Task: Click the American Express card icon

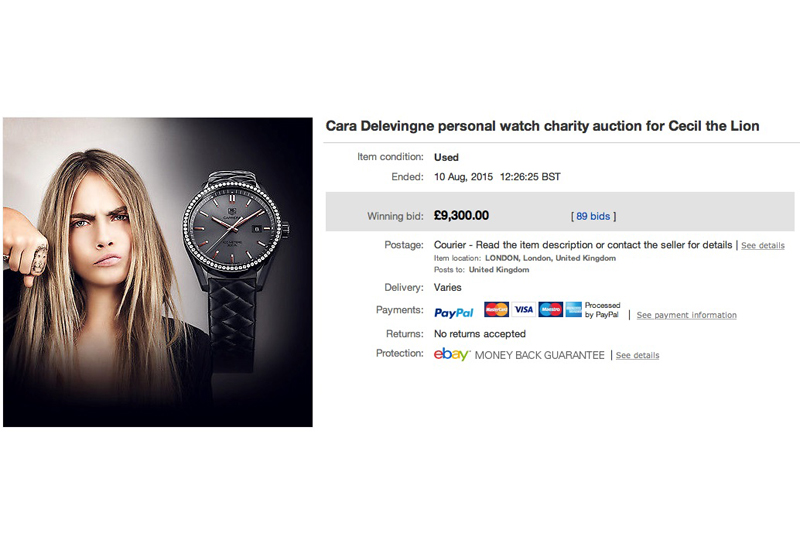Action: (573, 309)
